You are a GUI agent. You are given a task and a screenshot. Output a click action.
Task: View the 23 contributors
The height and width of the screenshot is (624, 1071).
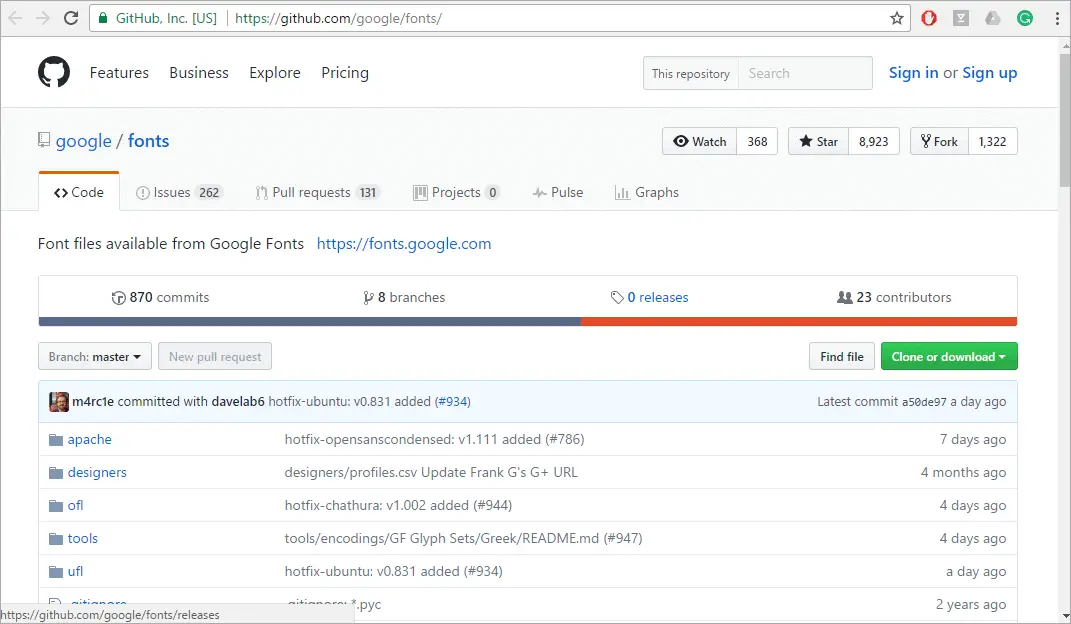point(894,298)
